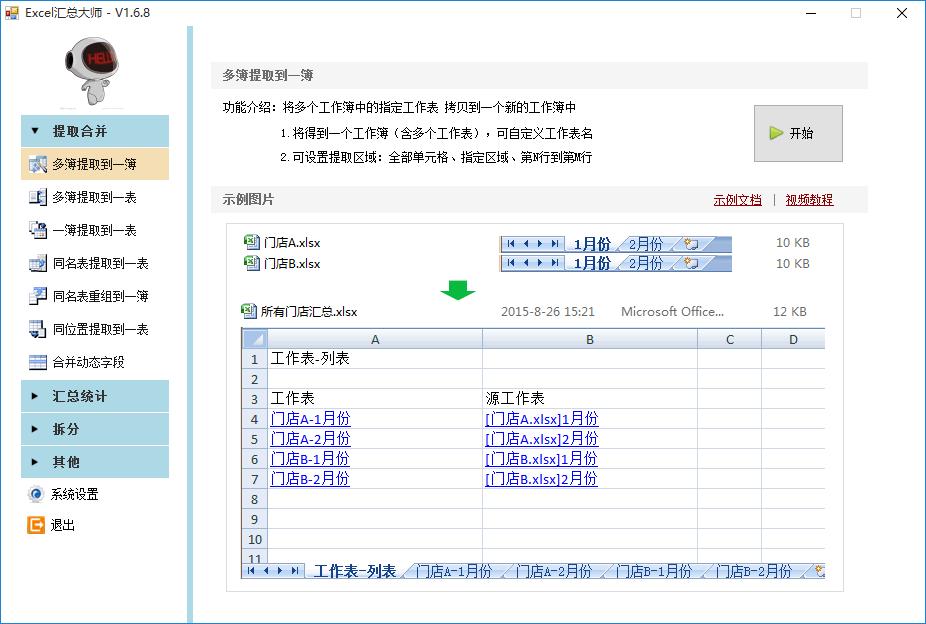Click the 多簿提取到一簿 sidebar icon
The width and height of the screenshot is (926, 624).
coord(38,165)
